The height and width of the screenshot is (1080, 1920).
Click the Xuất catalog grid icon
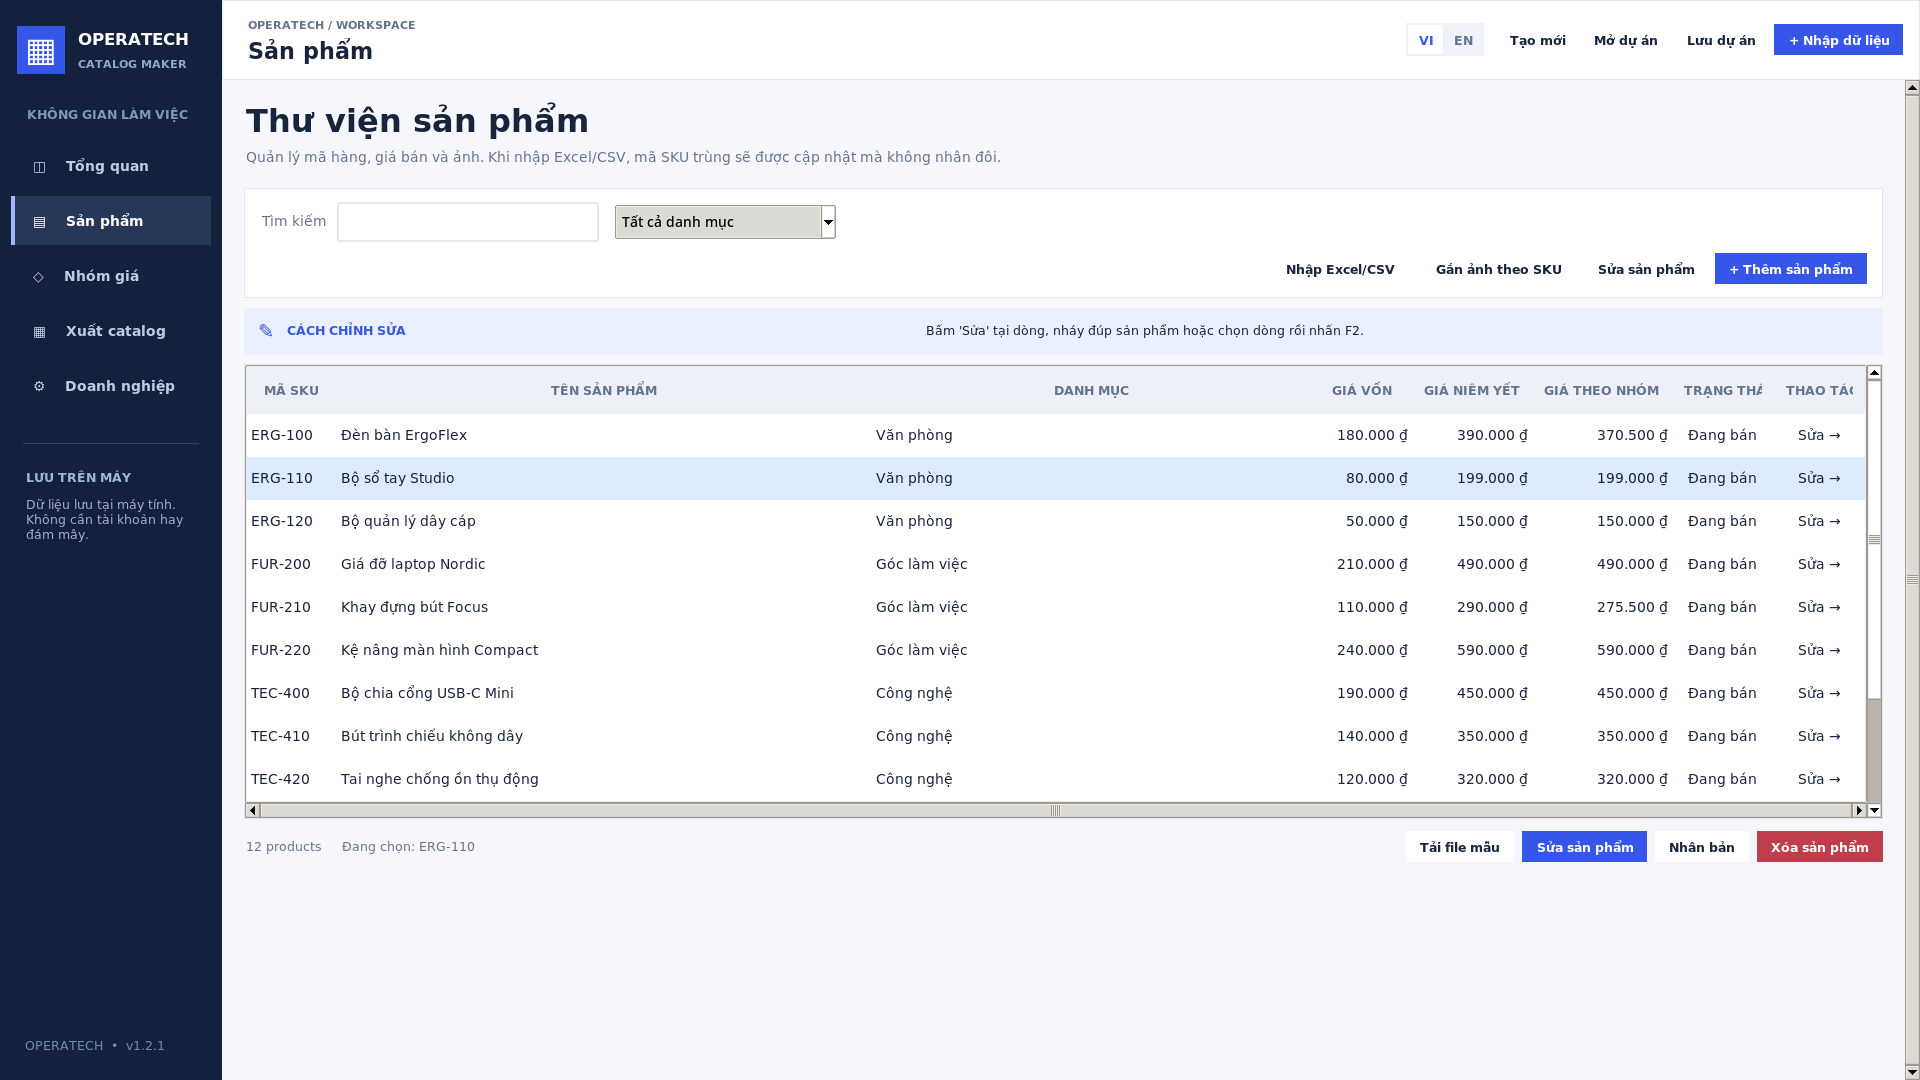(x=39, y=332)
